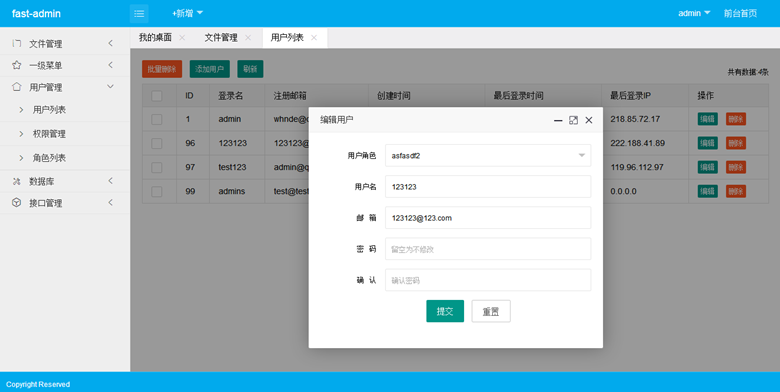Viewport: 780px width, 392px height.
Task: Open the +新增 dropdown in top bar
Action: click(x=188, y=13)
